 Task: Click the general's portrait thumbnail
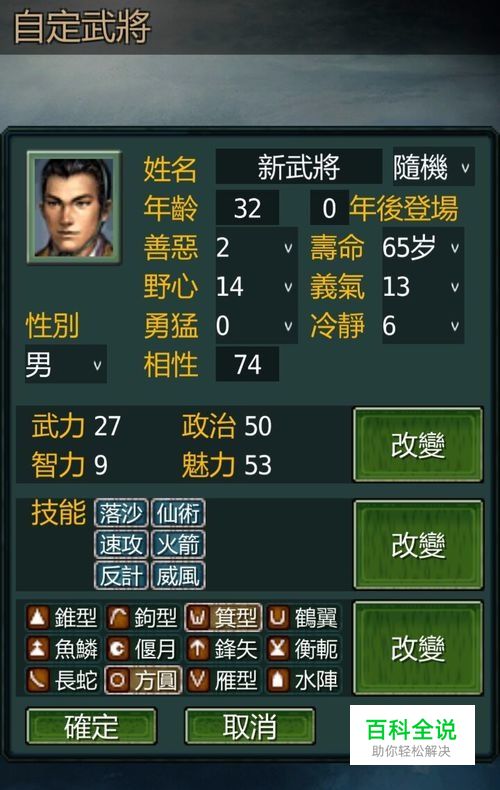(x=74, y=207)
